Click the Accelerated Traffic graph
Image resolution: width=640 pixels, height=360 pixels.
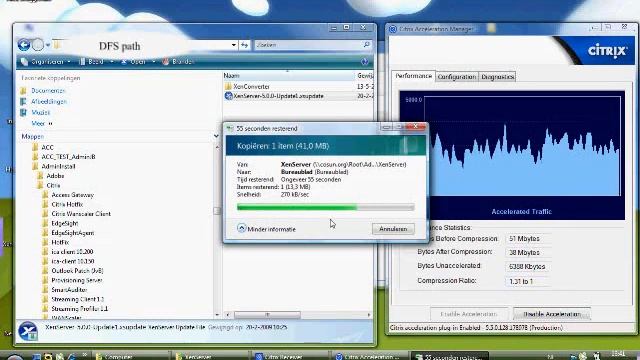512,155
